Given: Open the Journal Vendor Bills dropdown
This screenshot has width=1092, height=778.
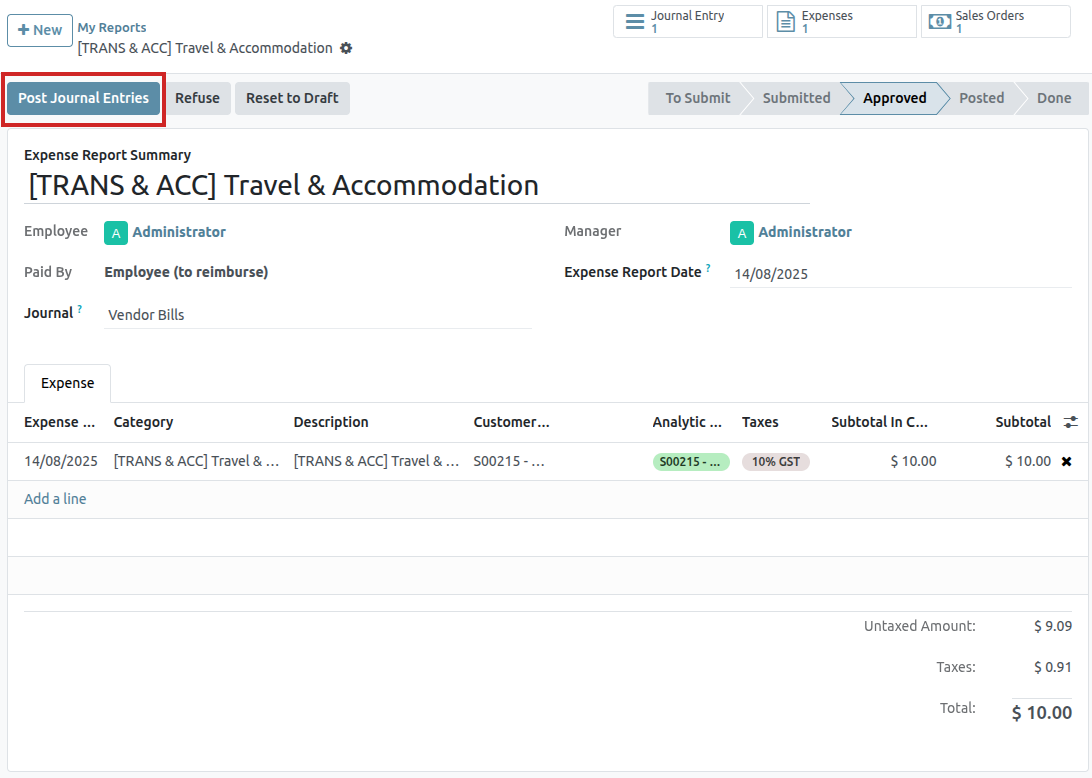Looking at the screenshot, I should click(x=317, y=315).
